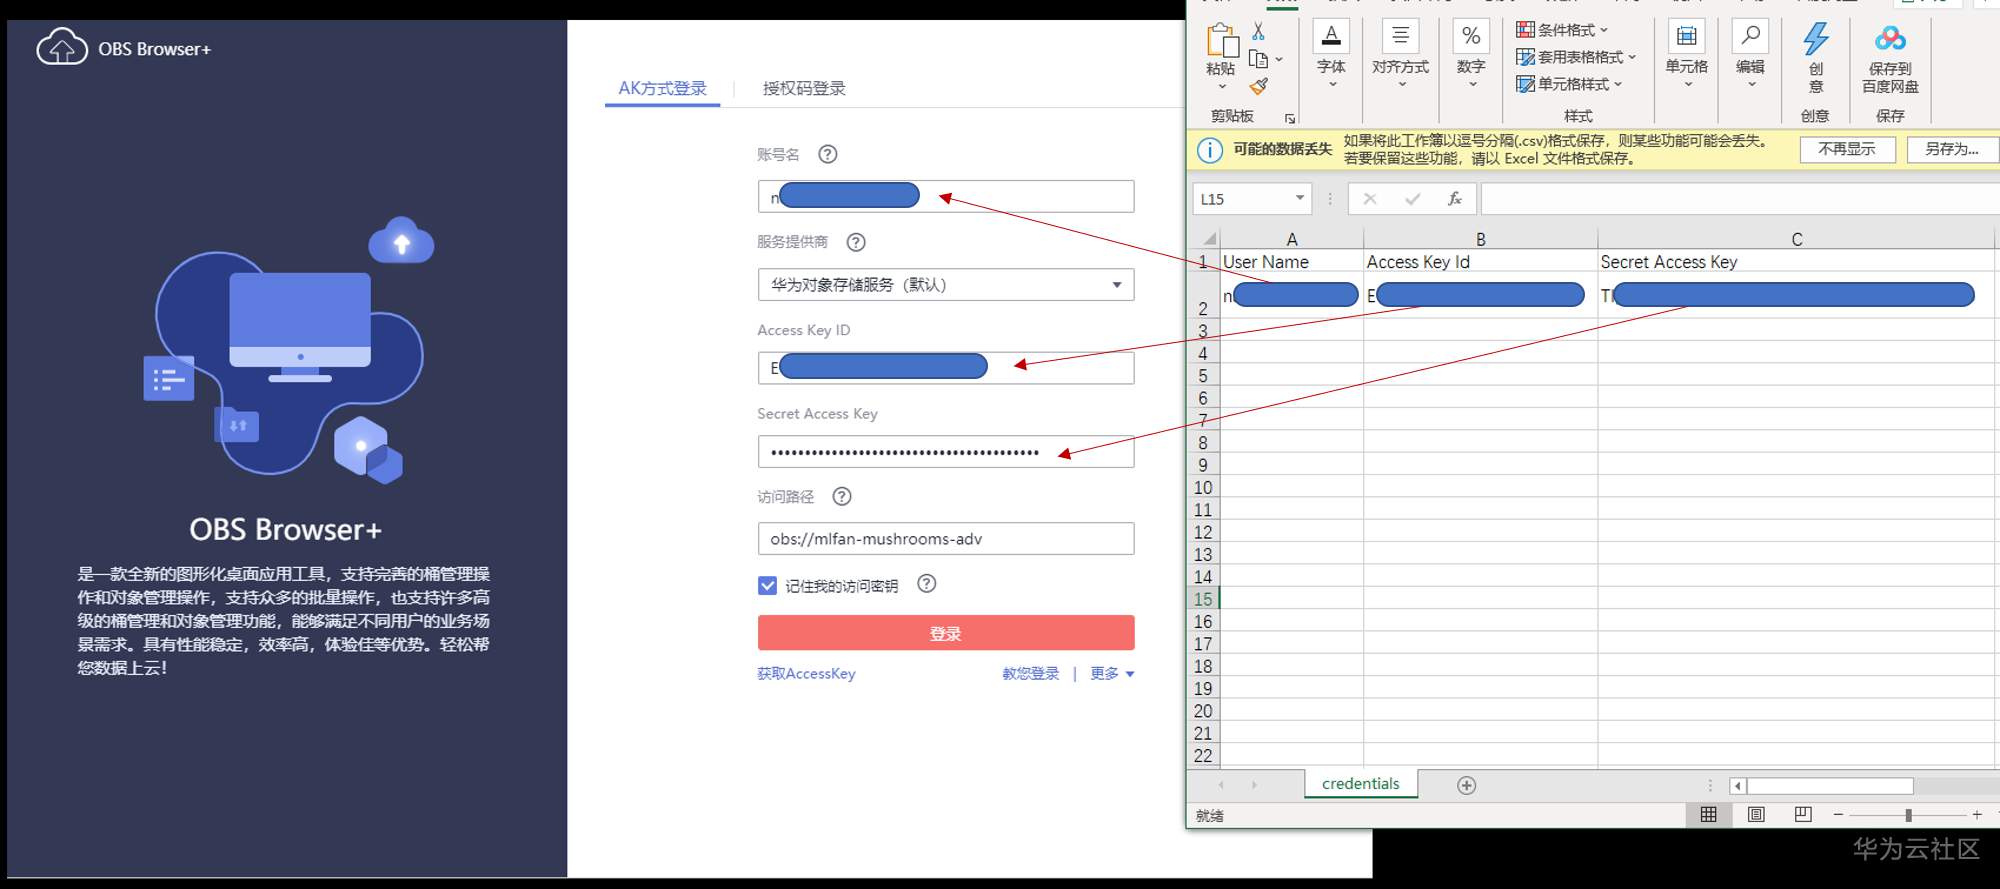The width and height of the screenshot is (2000, 889).
Task: Select the credentials sheet tab
Action: coord(1360,784)
